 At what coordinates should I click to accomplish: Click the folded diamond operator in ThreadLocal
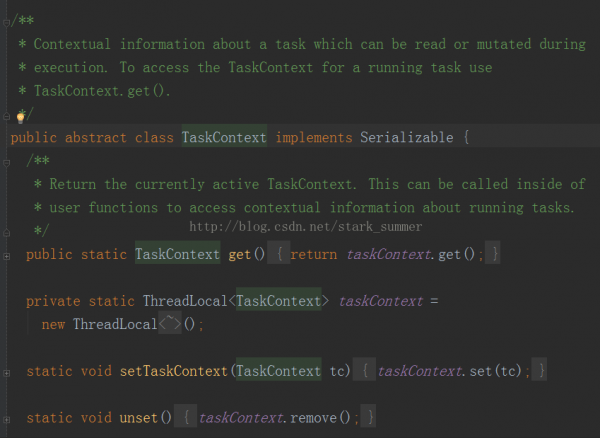170,324
